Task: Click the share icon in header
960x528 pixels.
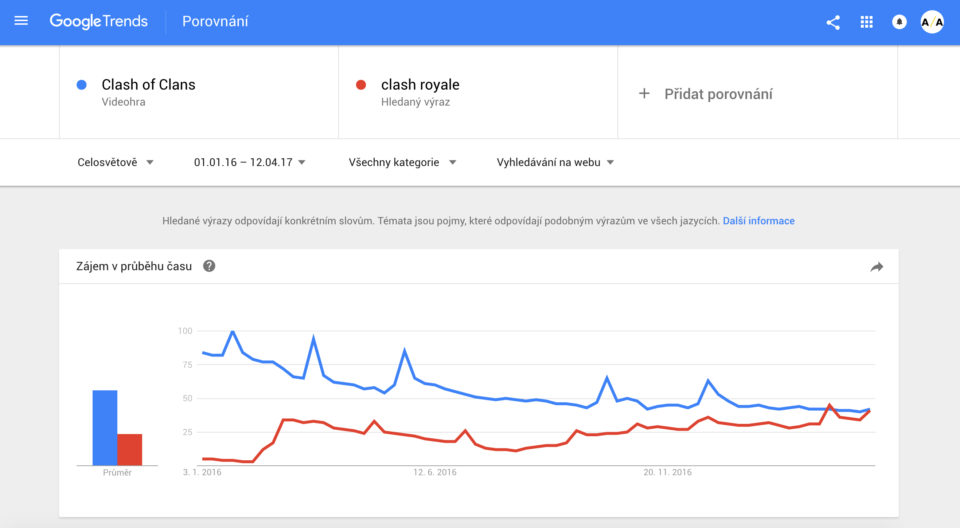Action: click(833, 23)
